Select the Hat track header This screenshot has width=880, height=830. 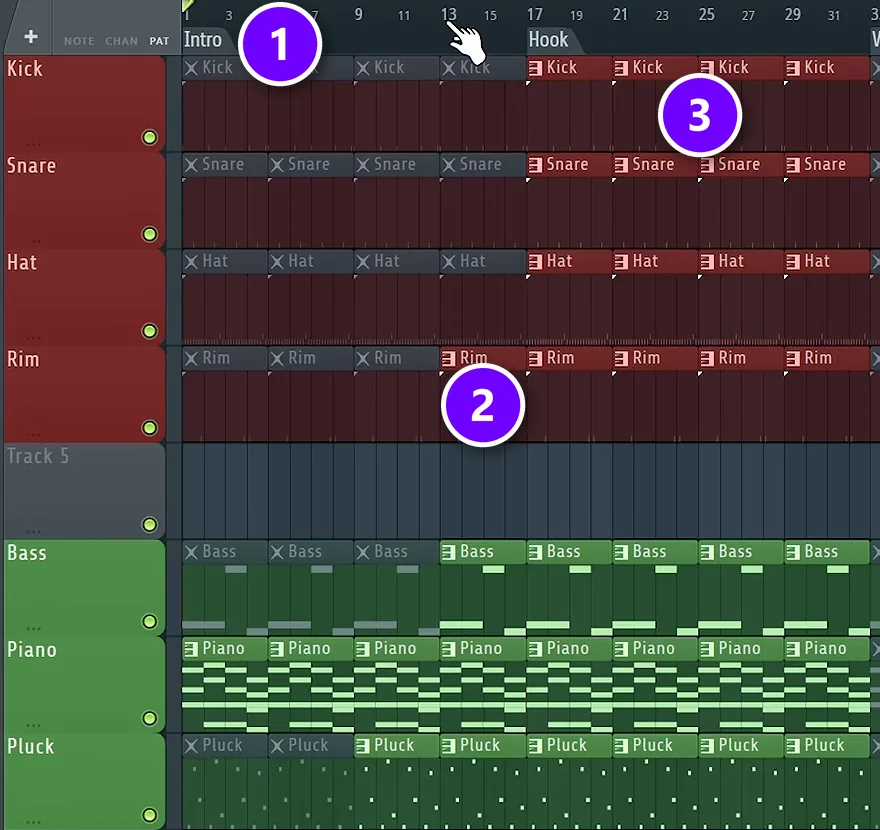click(84, 297)
